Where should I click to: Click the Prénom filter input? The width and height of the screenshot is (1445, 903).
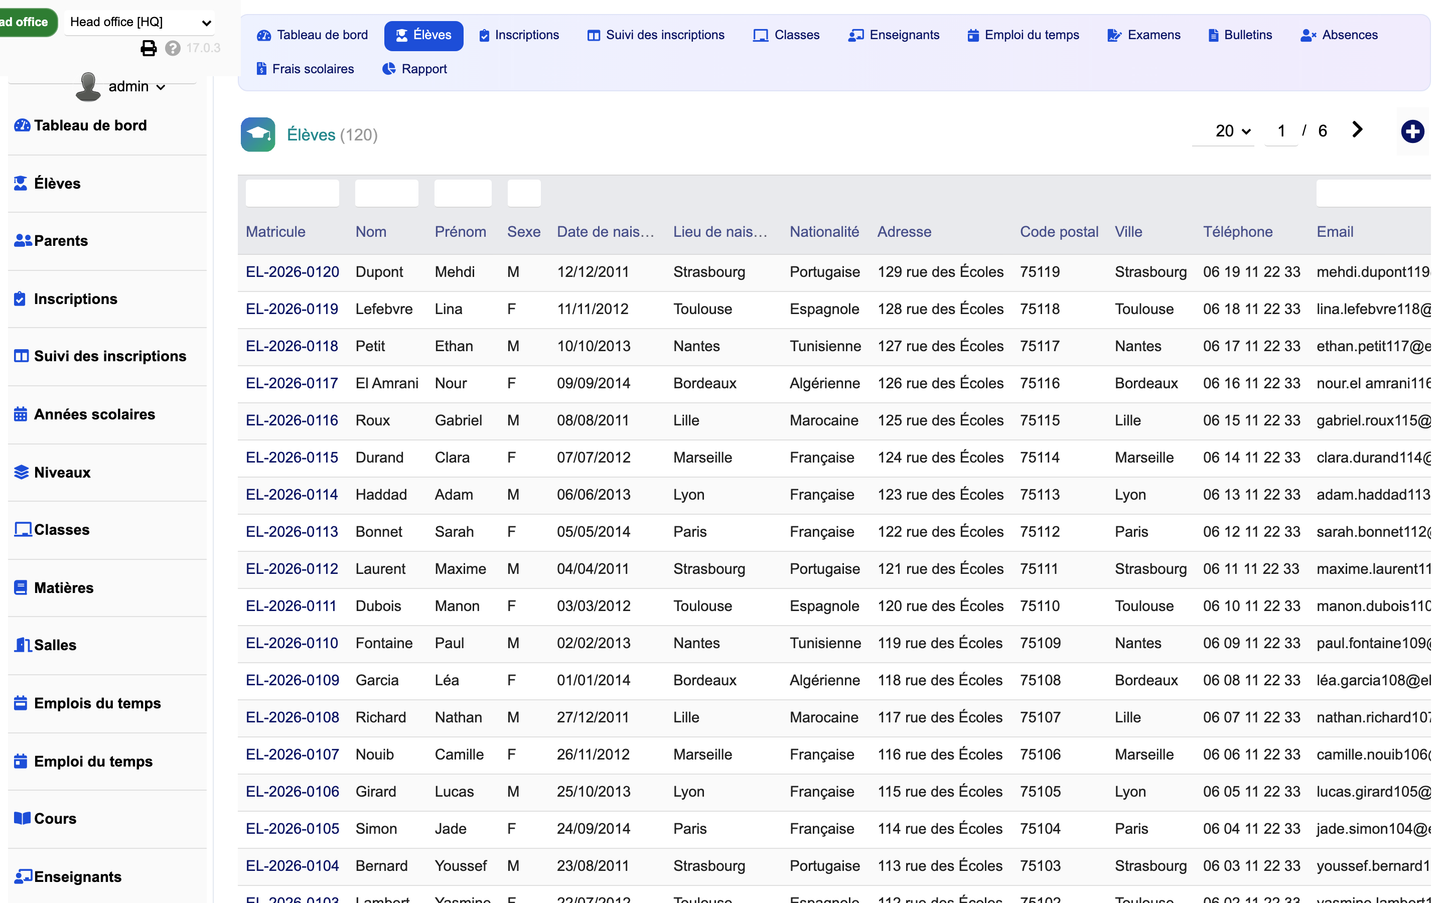point(463,193)
